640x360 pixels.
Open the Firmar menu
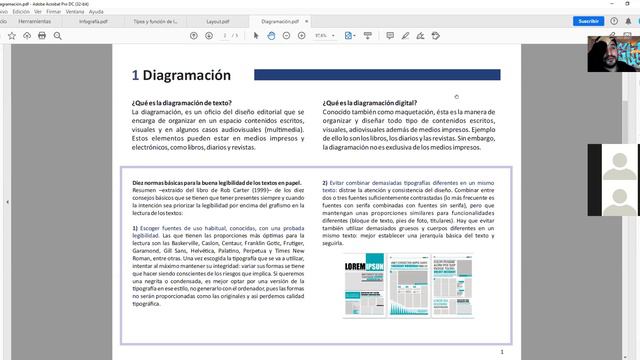coord(53,12)
